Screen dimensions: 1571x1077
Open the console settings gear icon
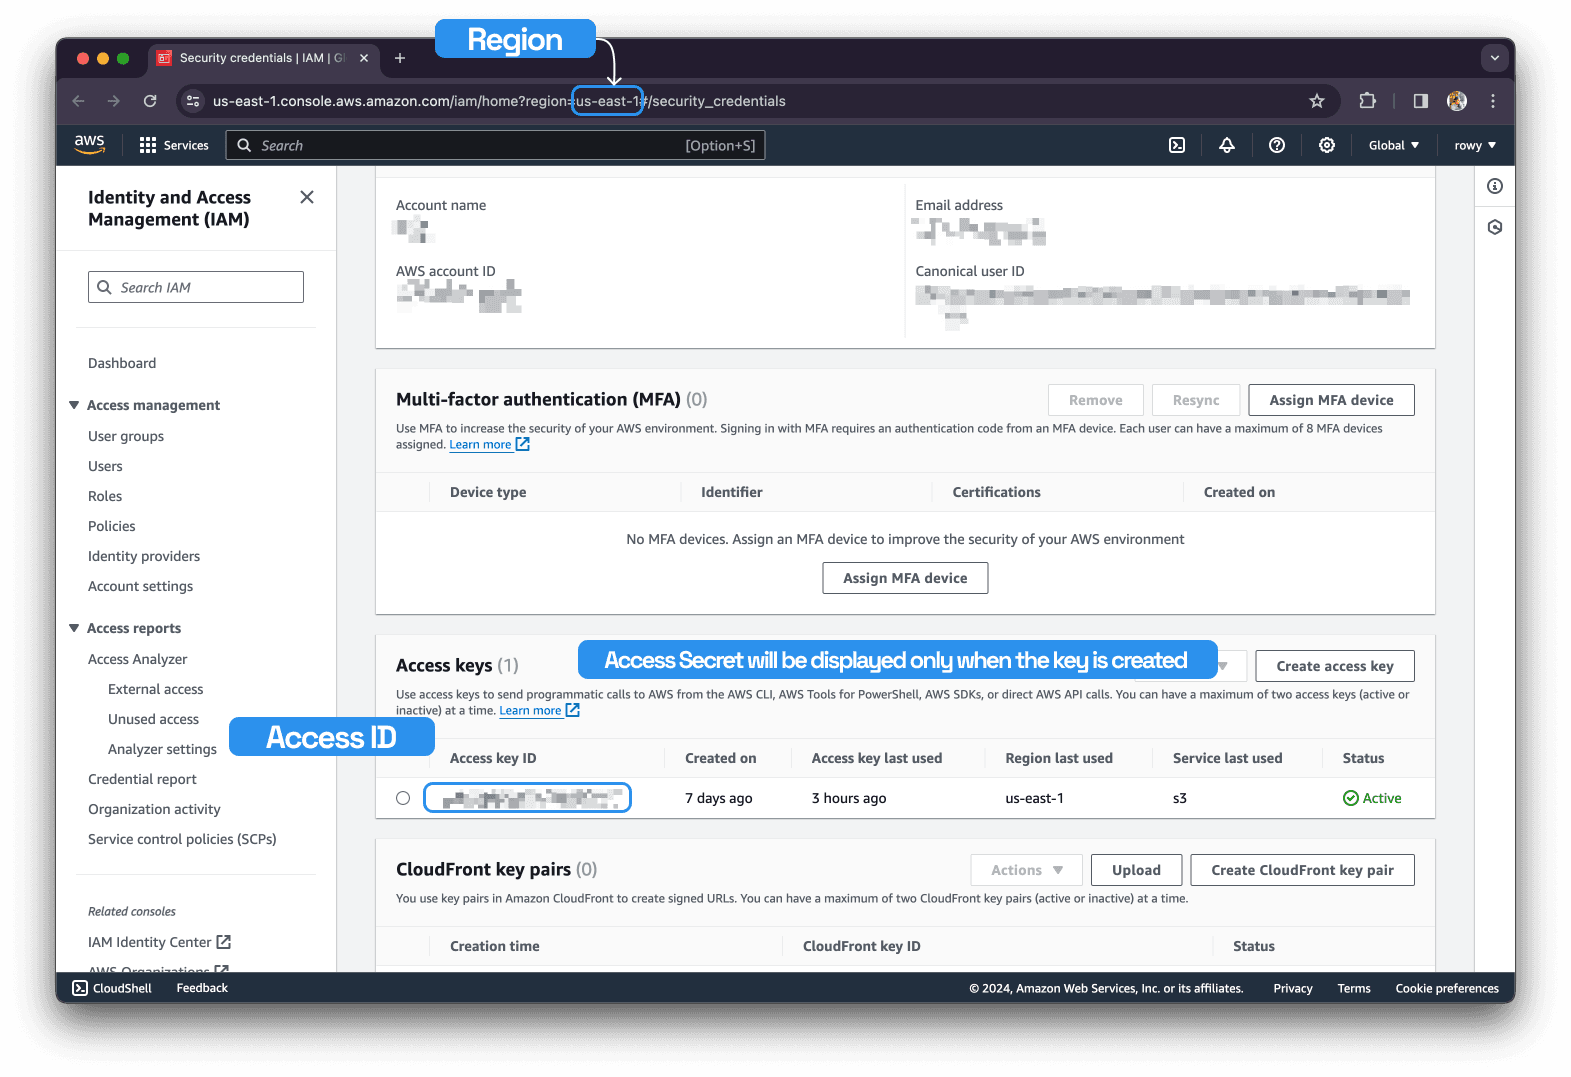click(x=1327, y=145)
